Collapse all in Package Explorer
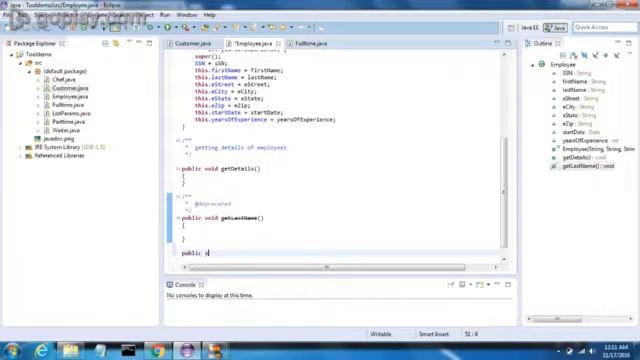This screenshot has height=360, width=640. click(x=105, y=43)
